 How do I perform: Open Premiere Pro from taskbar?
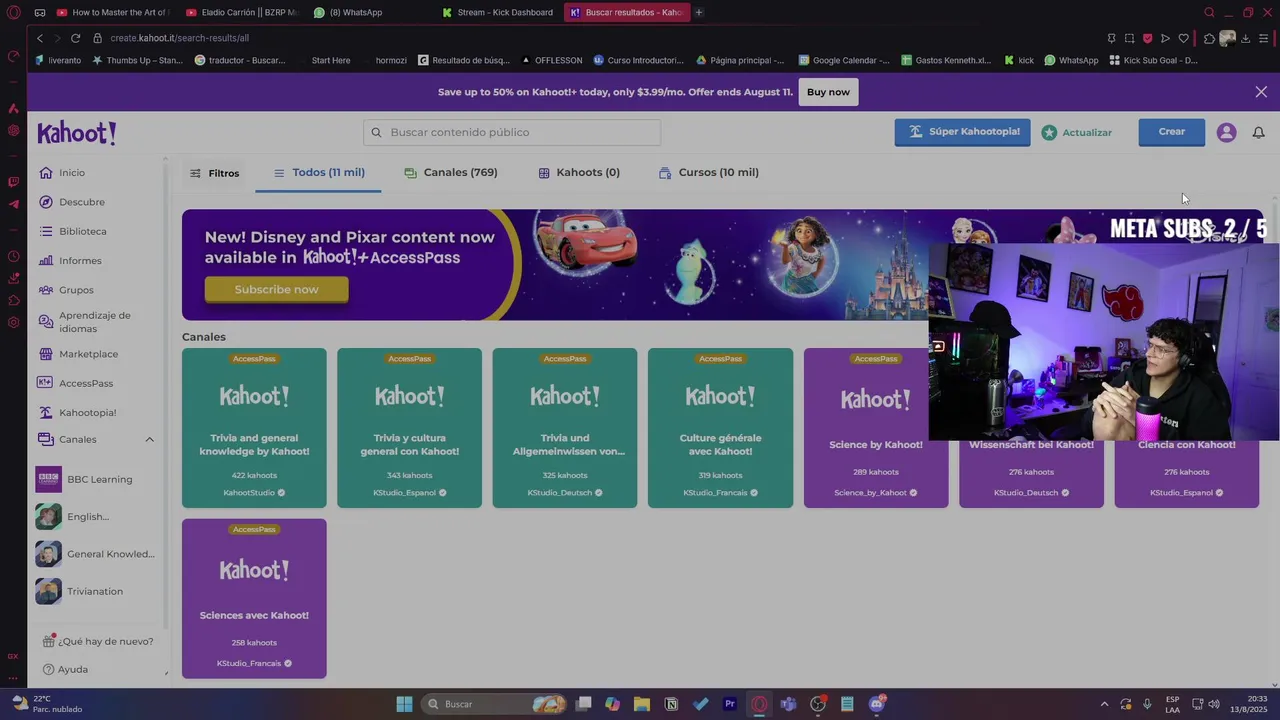[730, 704]
